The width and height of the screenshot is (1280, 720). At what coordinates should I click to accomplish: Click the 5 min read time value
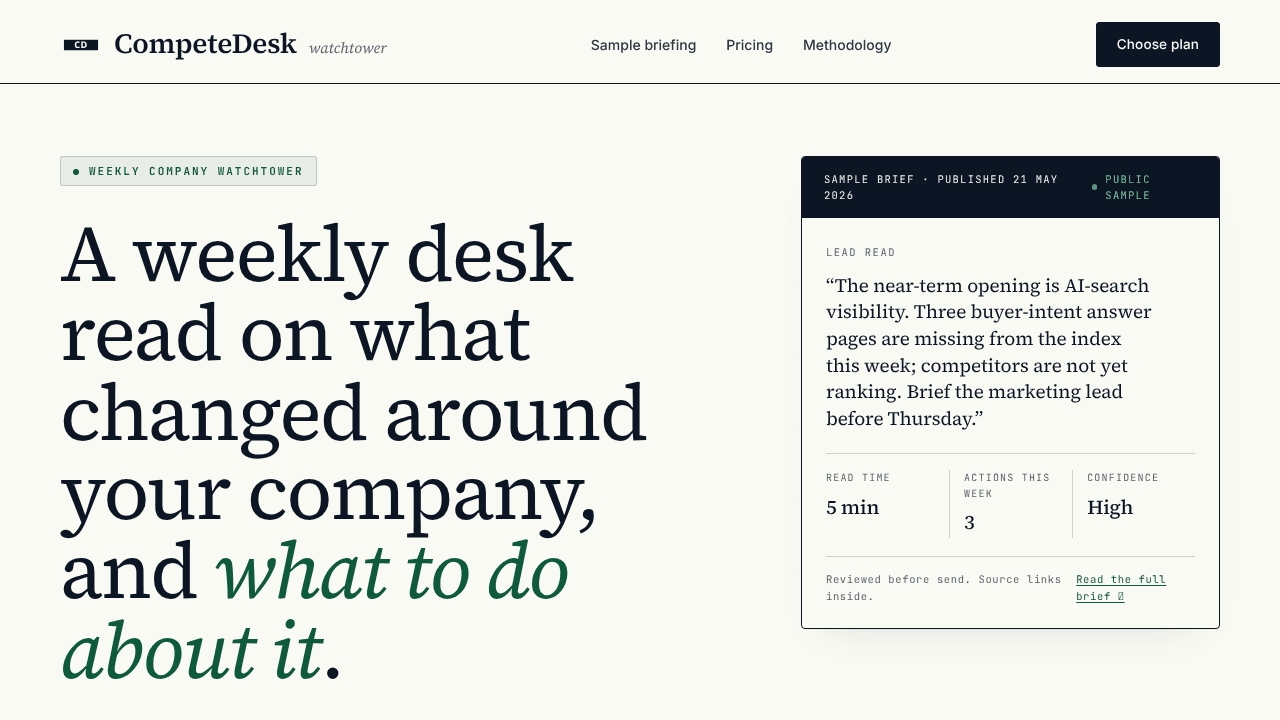click(x=852, y=507)
